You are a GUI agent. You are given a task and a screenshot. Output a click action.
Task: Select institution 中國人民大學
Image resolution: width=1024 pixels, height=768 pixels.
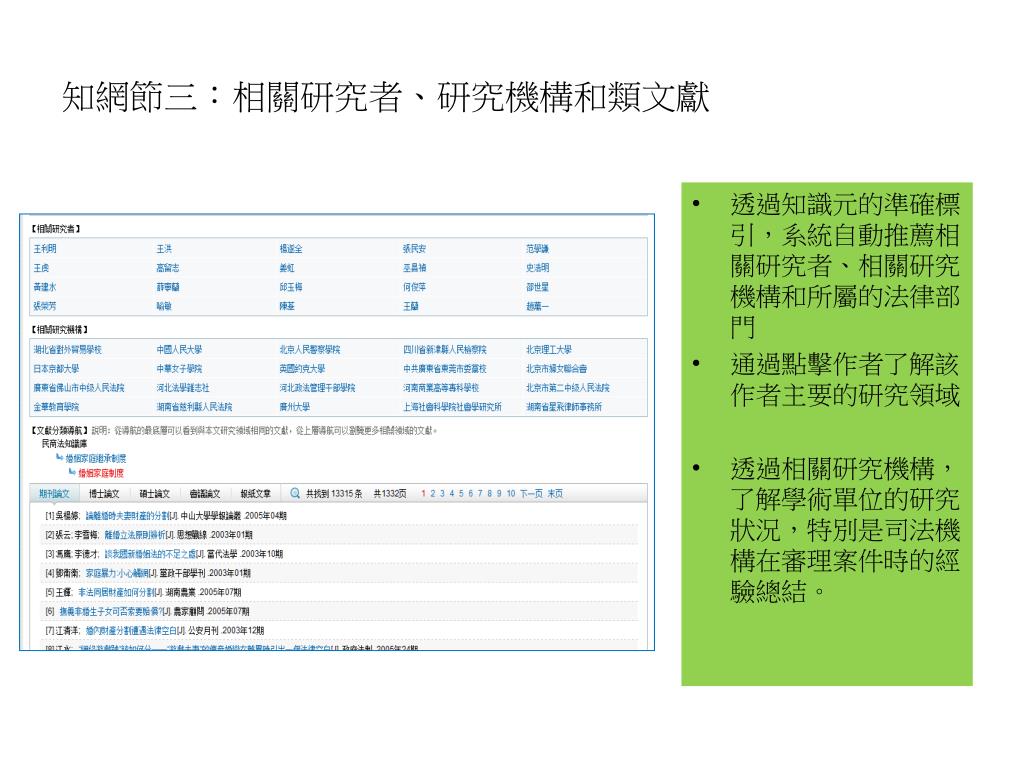[179, 349]
